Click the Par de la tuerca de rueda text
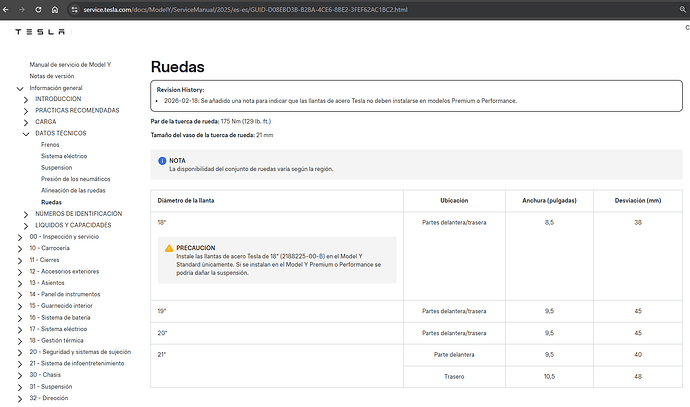This screenshot has width=690, height=407. tap(185, 121)
